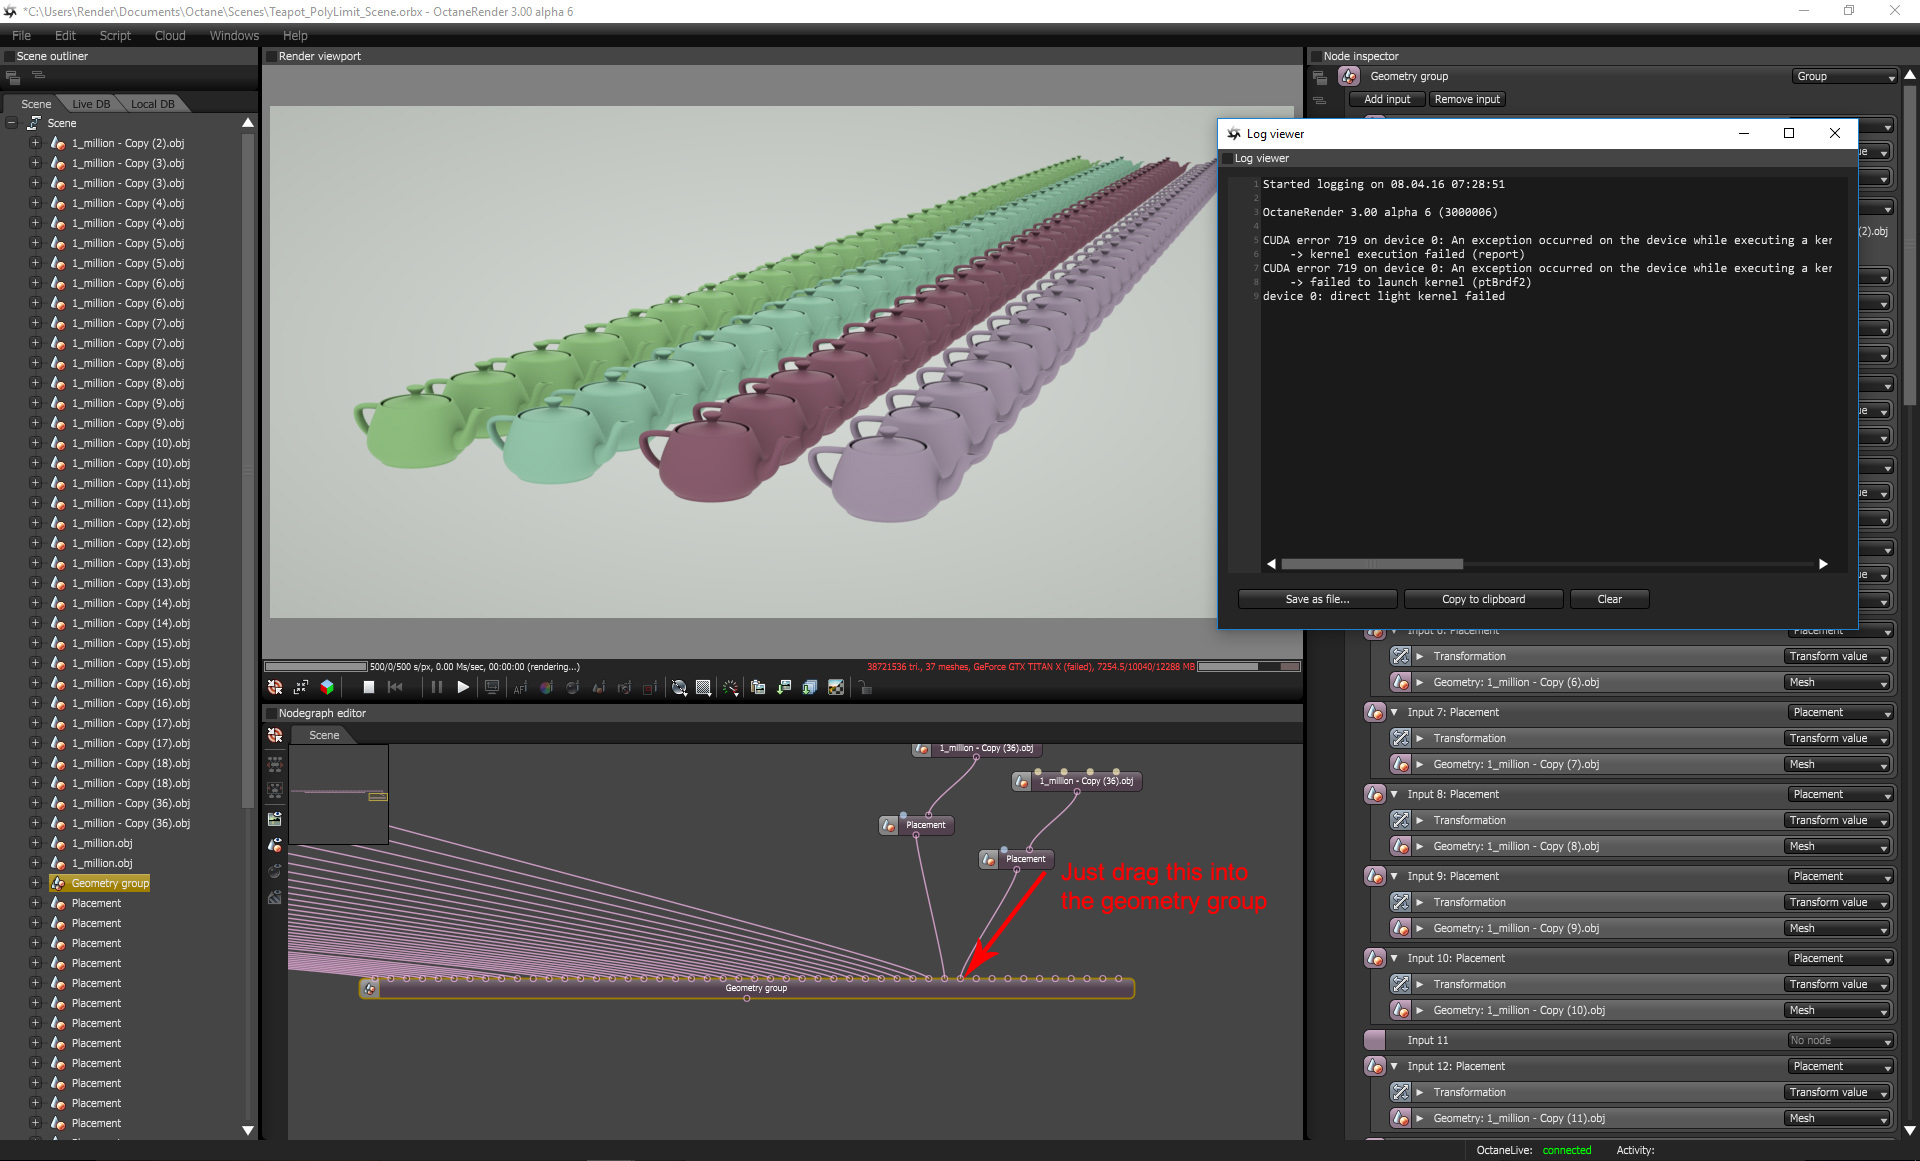Pause the render

click(x=437, y=687)
